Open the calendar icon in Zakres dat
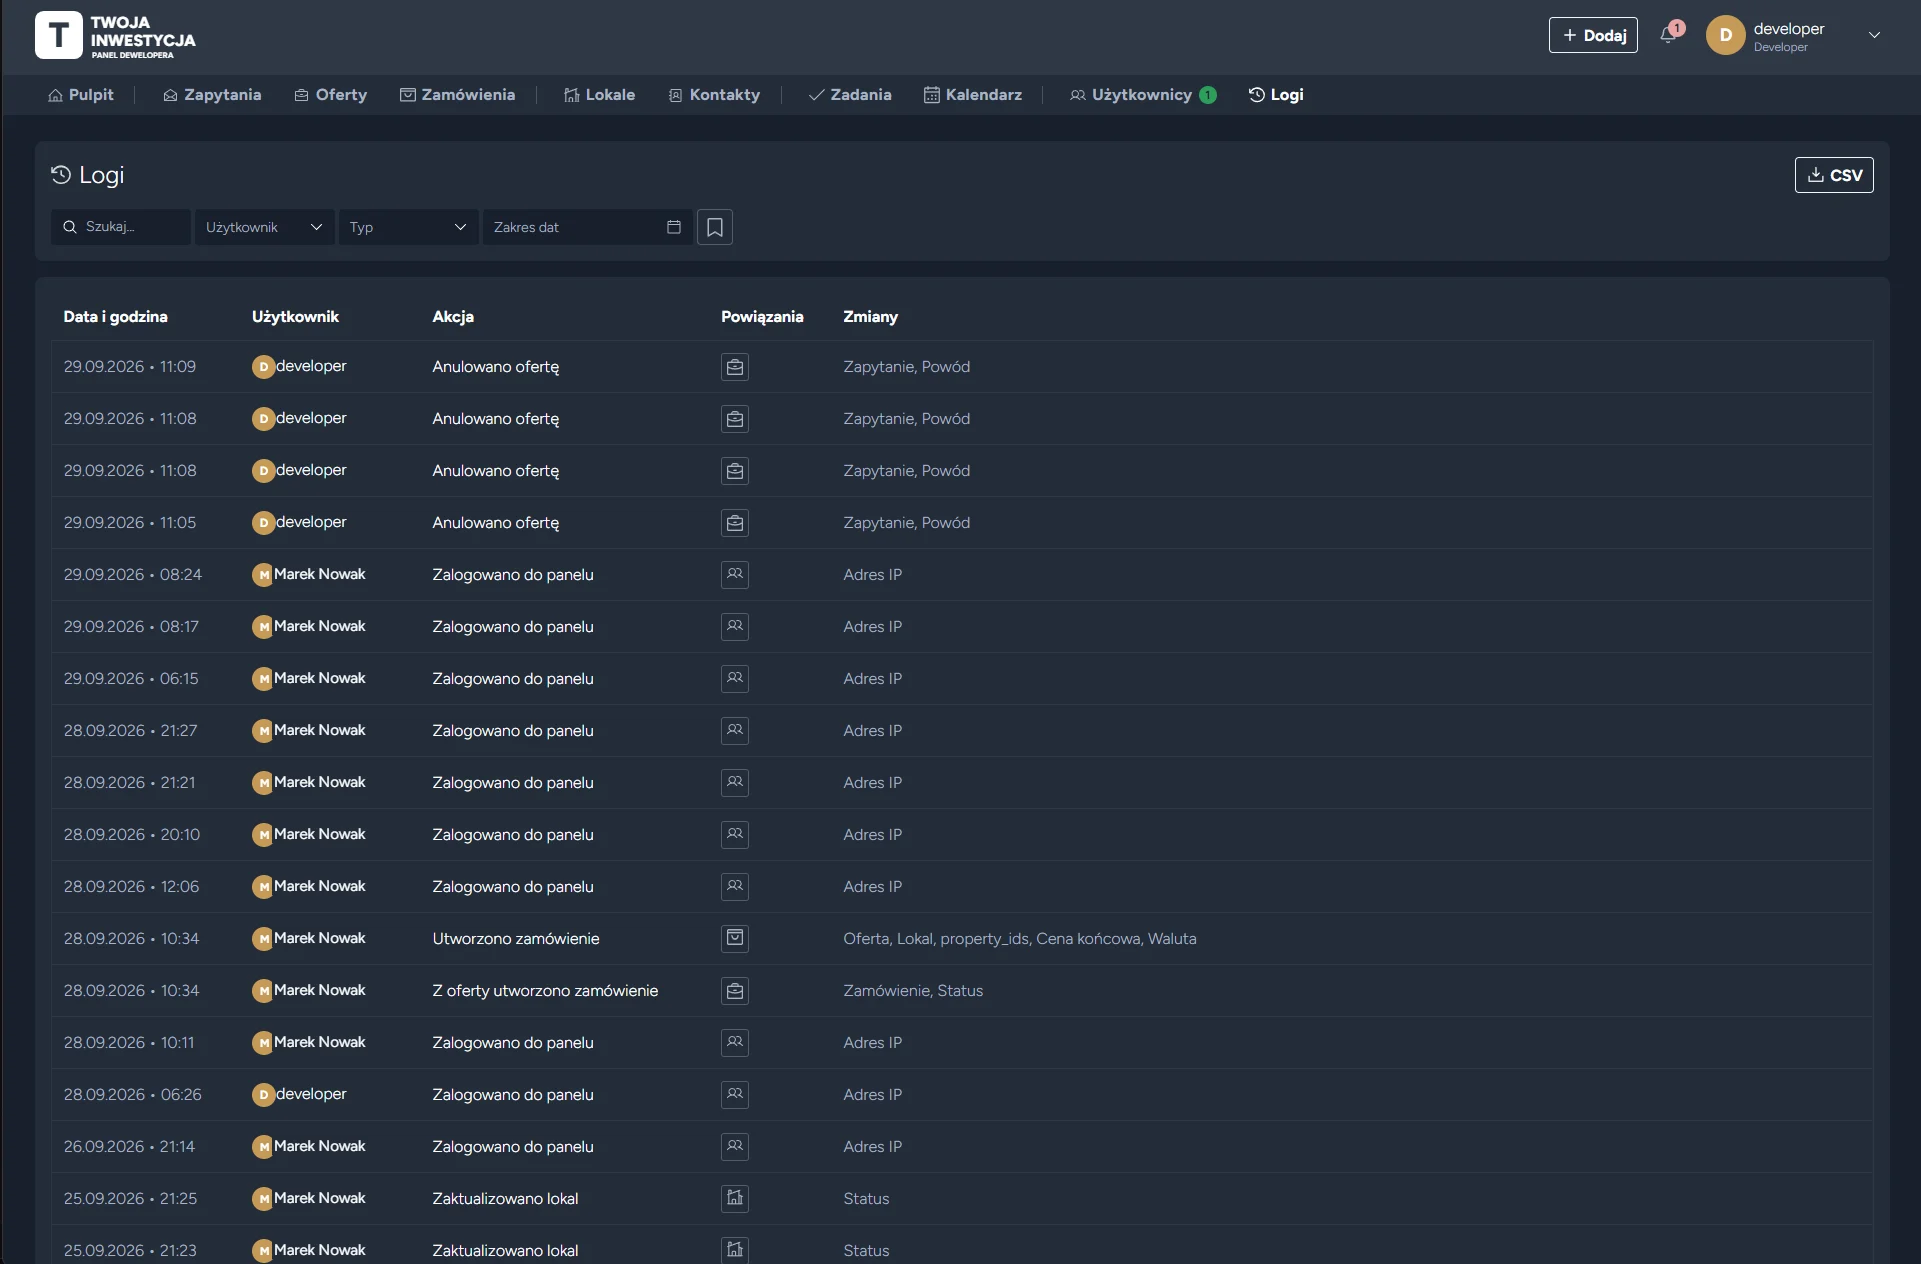The width and height of the screenshot is (1921, 1264). [674, 227]
